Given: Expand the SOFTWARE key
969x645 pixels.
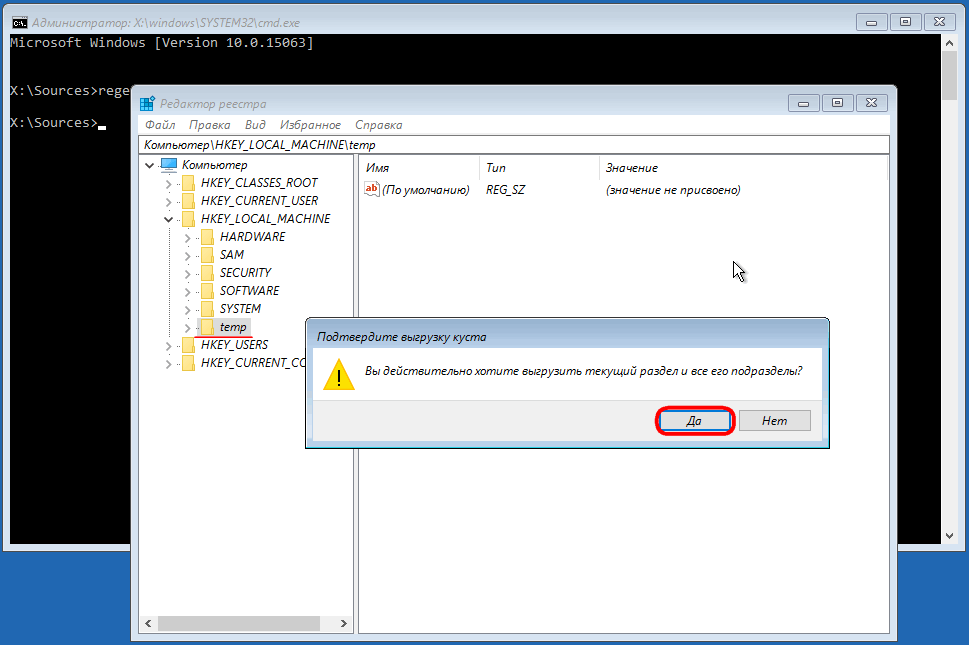Looking at the screenshot, I should tap(187, 291).
